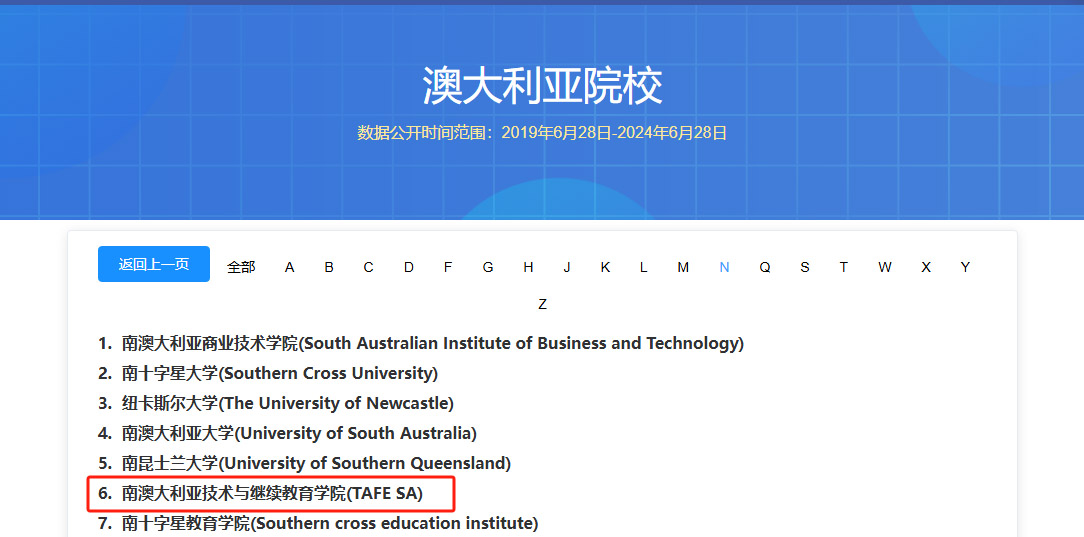Filter schools by letter H

[528, 267]
